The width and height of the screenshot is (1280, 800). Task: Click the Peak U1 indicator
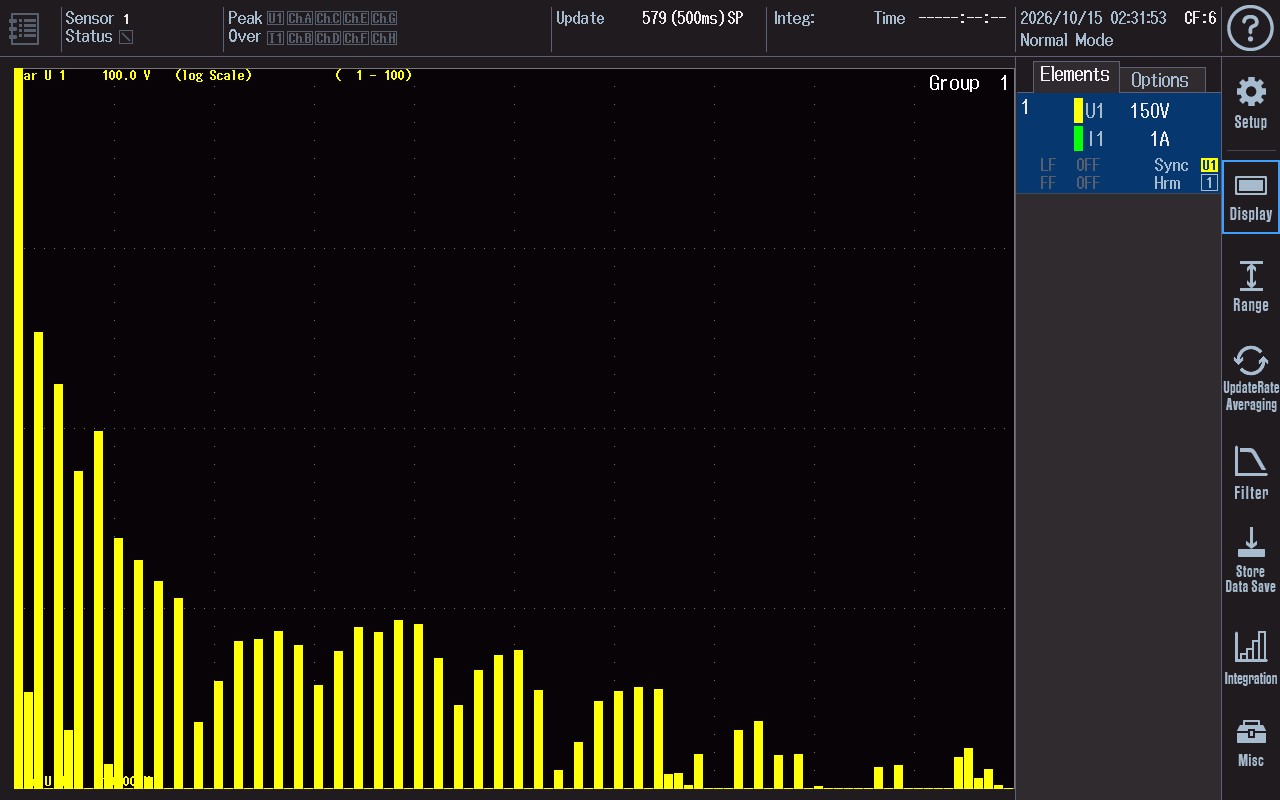click(276, 18)
